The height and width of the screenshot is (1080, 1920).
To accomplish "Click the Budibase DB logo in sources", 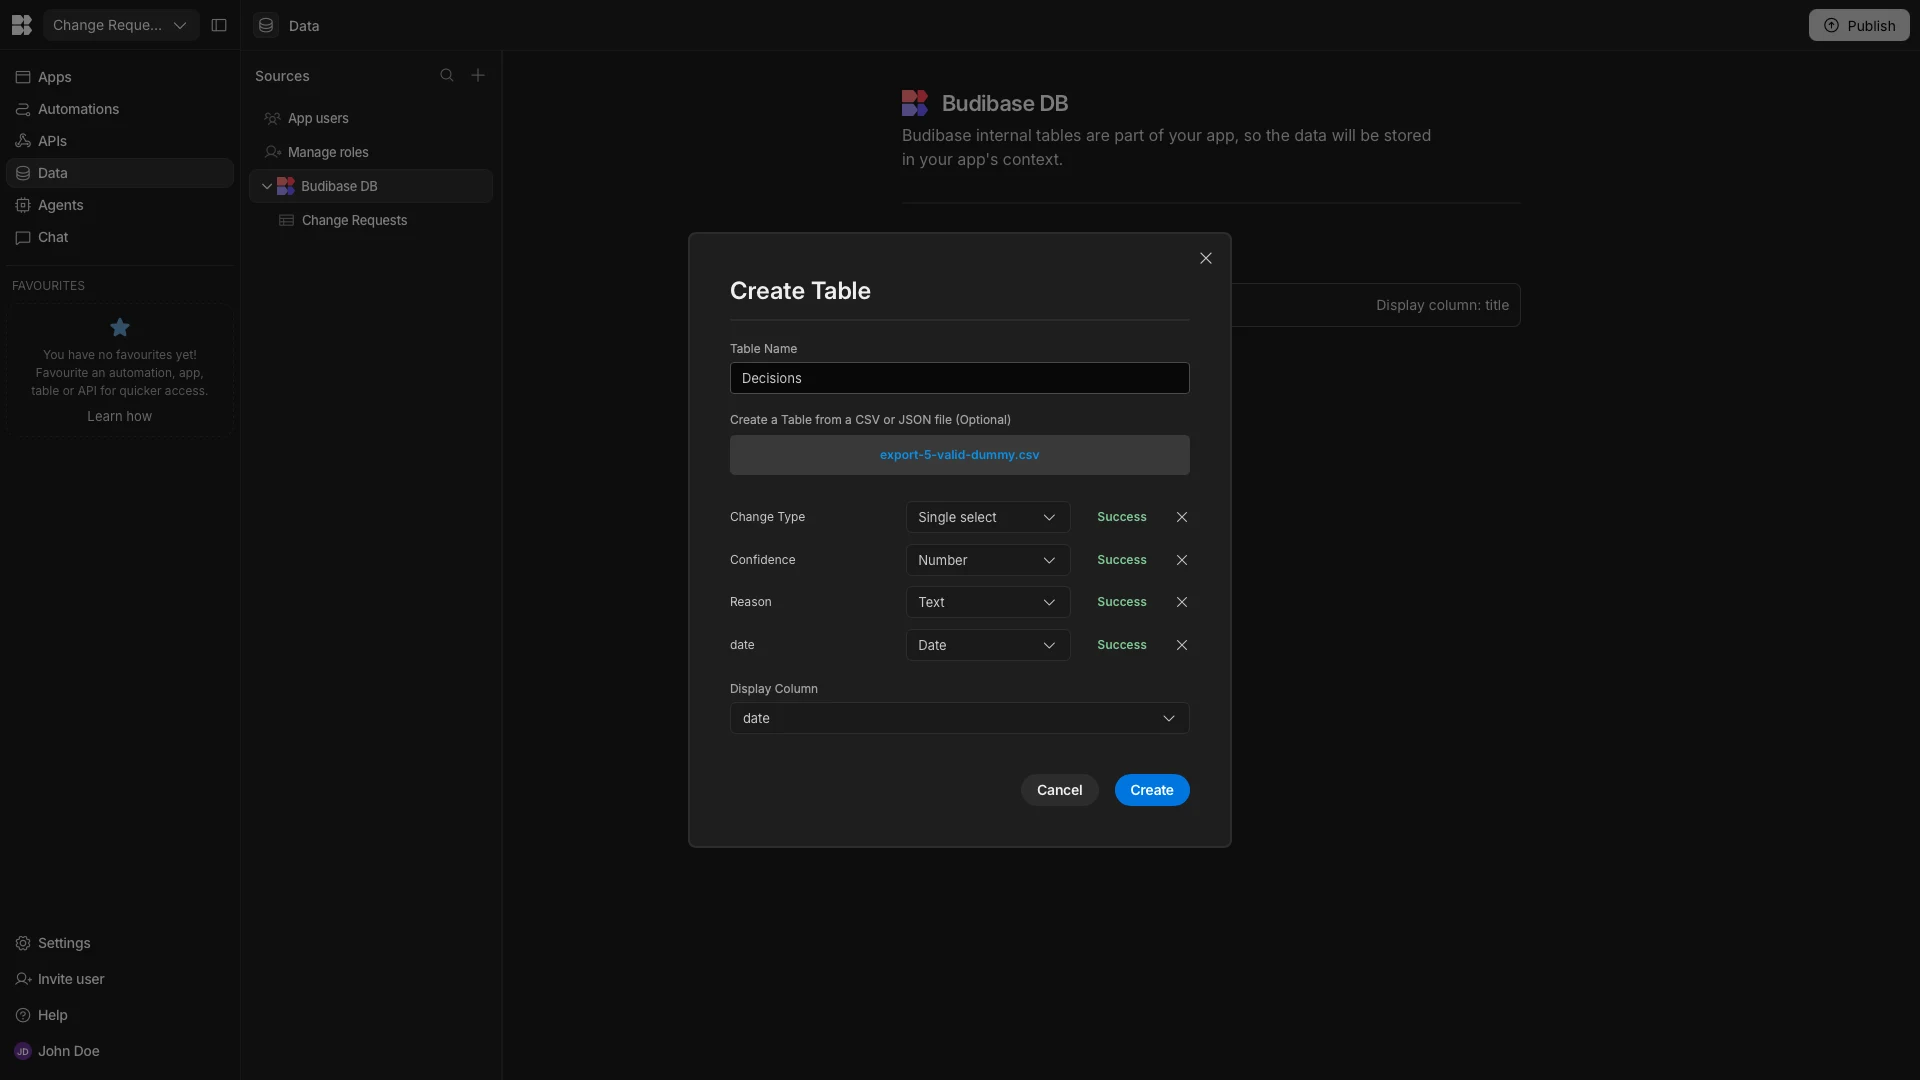I will (x=286, y=186).
